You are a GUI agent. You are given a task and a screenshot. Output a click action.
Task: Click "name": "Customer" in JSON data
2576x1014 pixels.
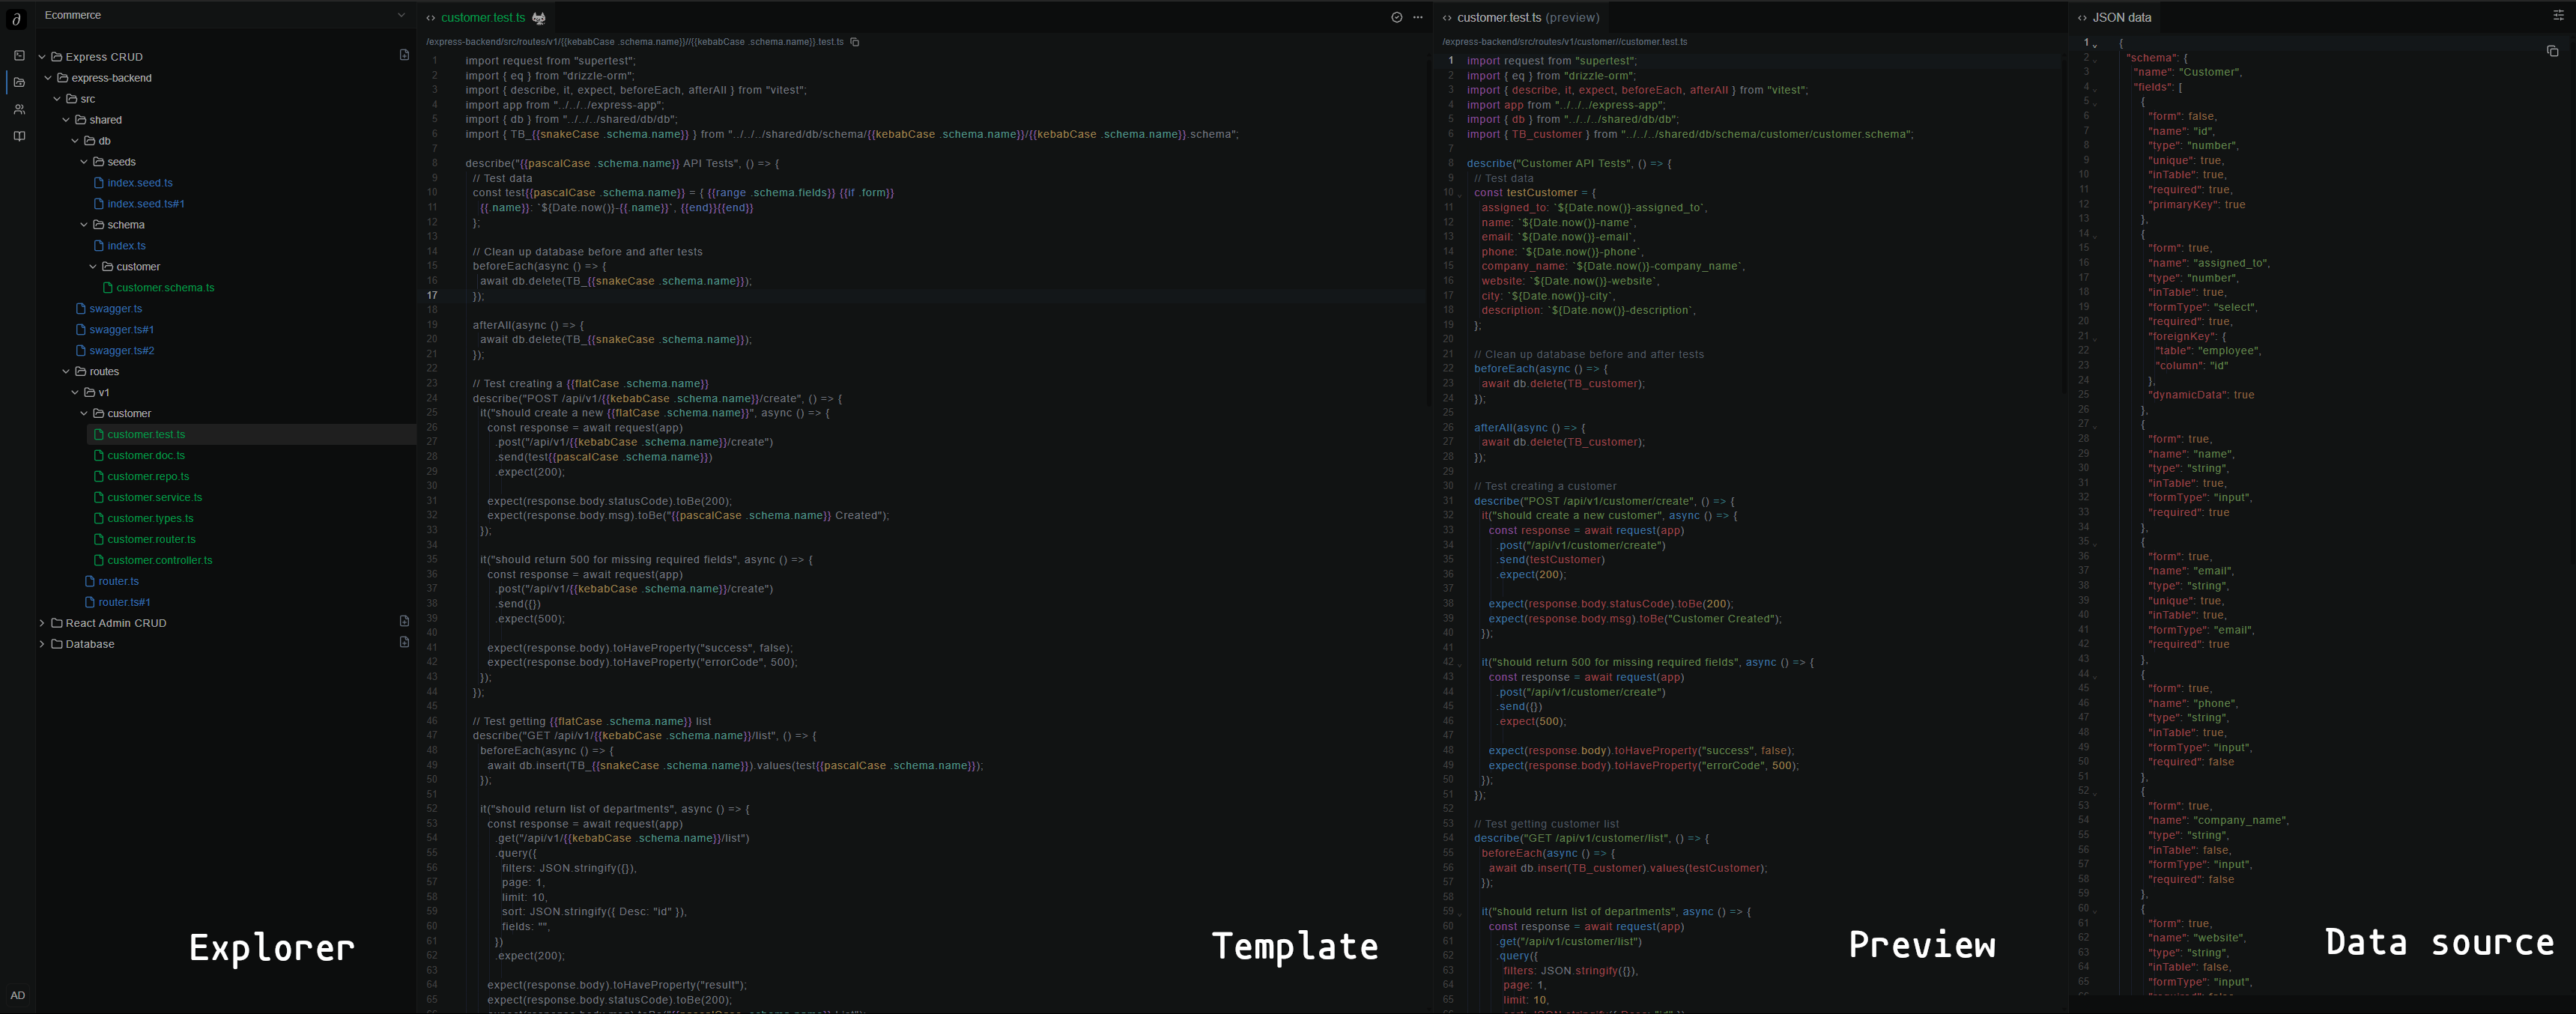click(x=2188, y=73)
